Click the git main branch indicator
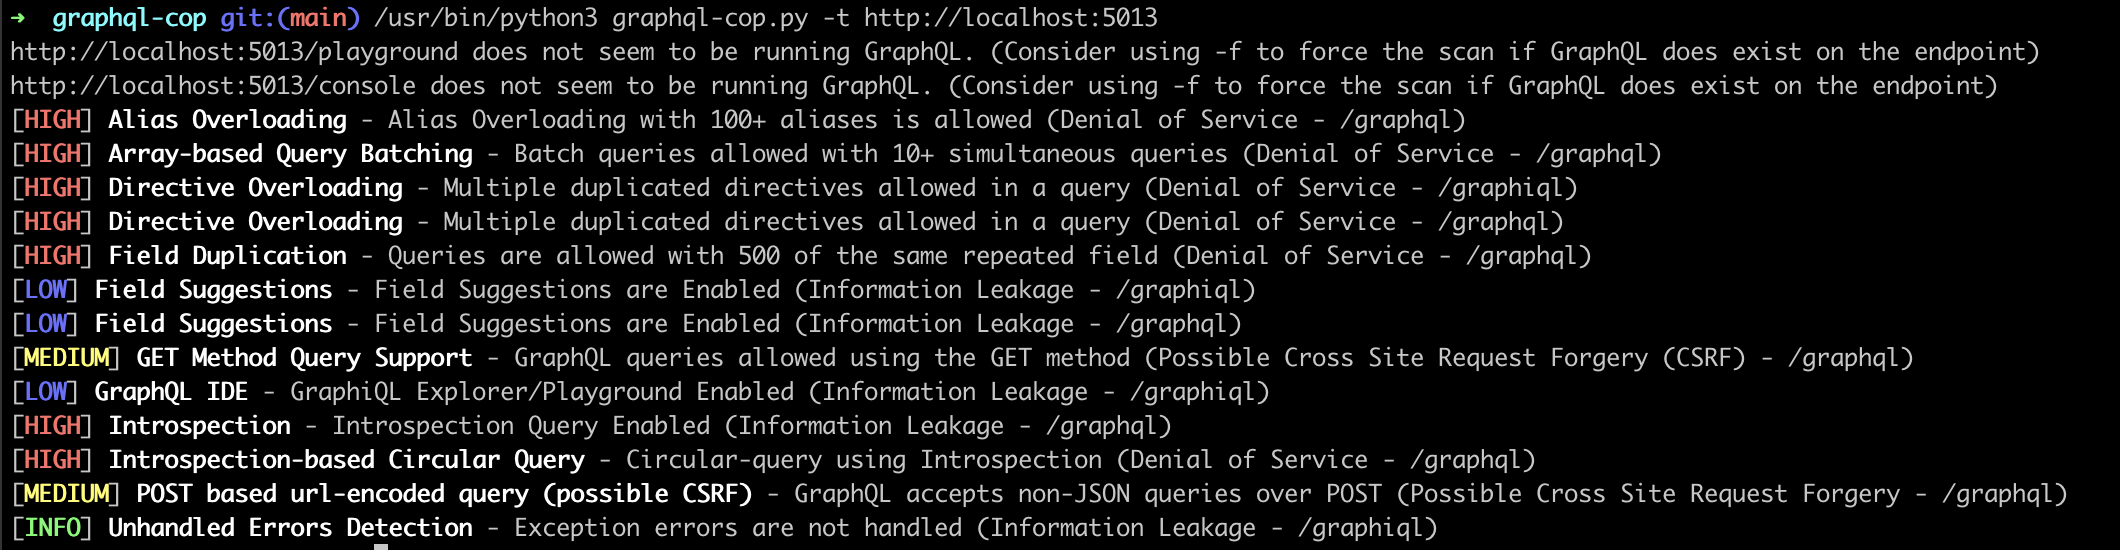This screenshot has width=2120, height=550. tap(290, 18)
